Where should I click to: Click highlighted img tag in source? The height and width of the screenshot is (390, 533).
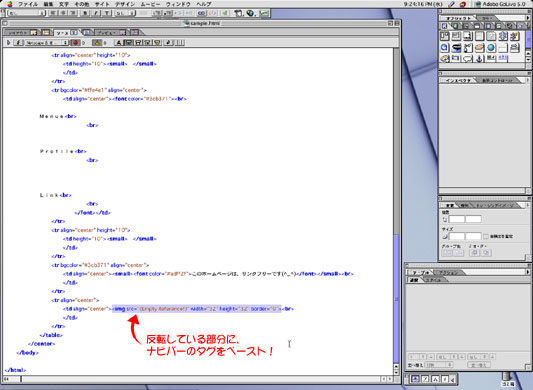coord(197,309)
